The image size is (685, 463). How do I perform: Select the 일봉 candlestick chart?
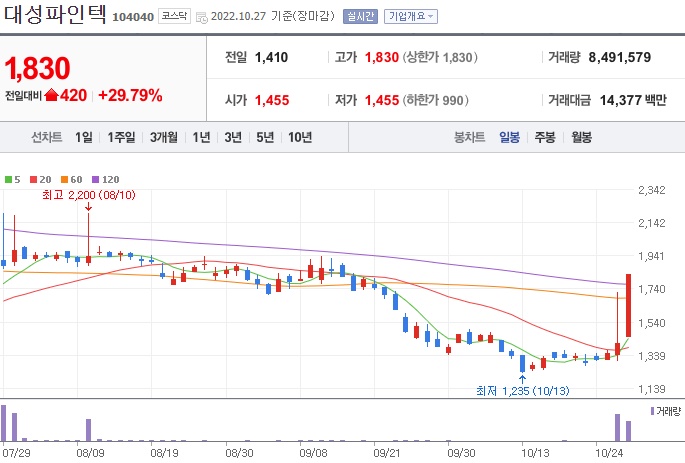click(x=509, y=138)
